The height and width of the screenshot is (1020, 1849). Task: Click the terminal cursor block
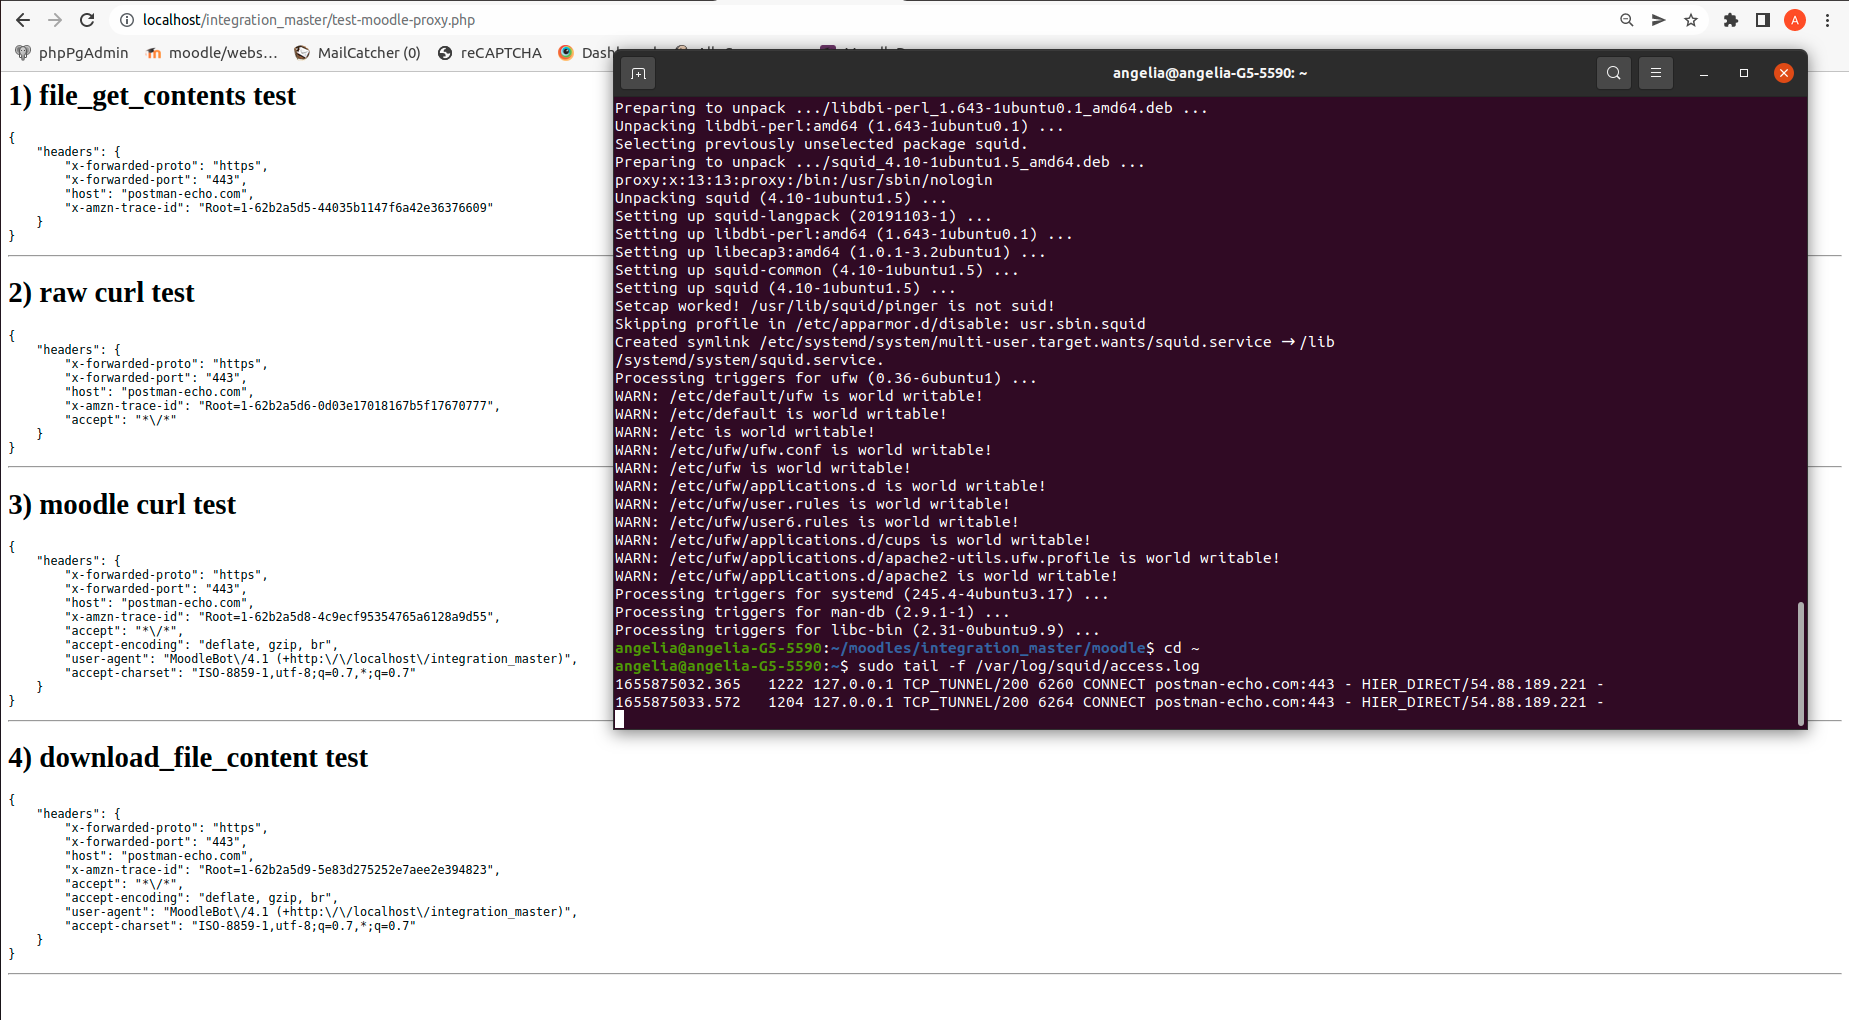point(619,720)
